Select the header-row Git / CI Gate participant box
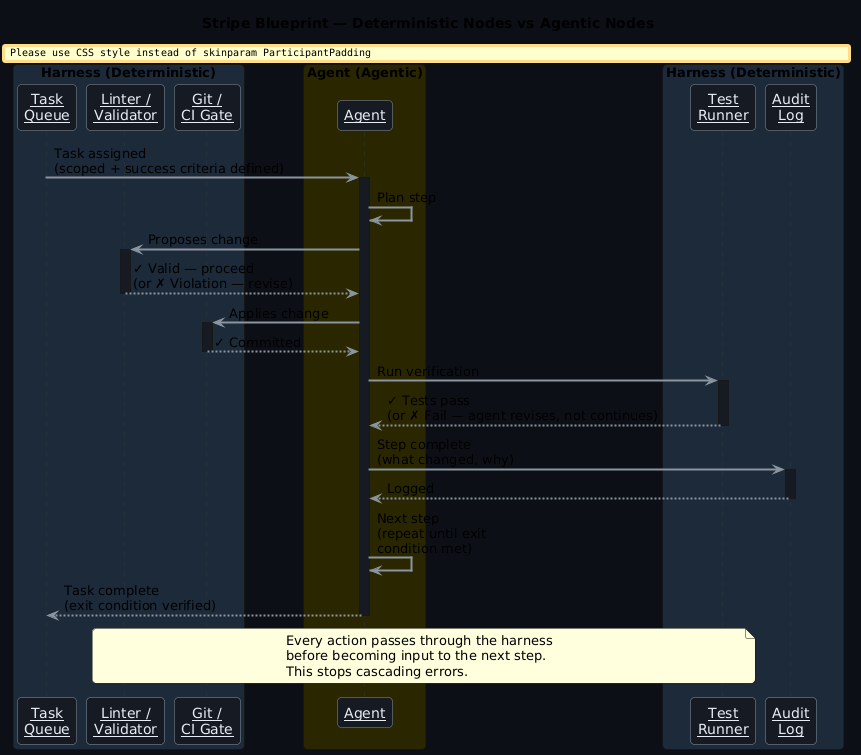The image size is (861, 755). click(x=207, y=107)
